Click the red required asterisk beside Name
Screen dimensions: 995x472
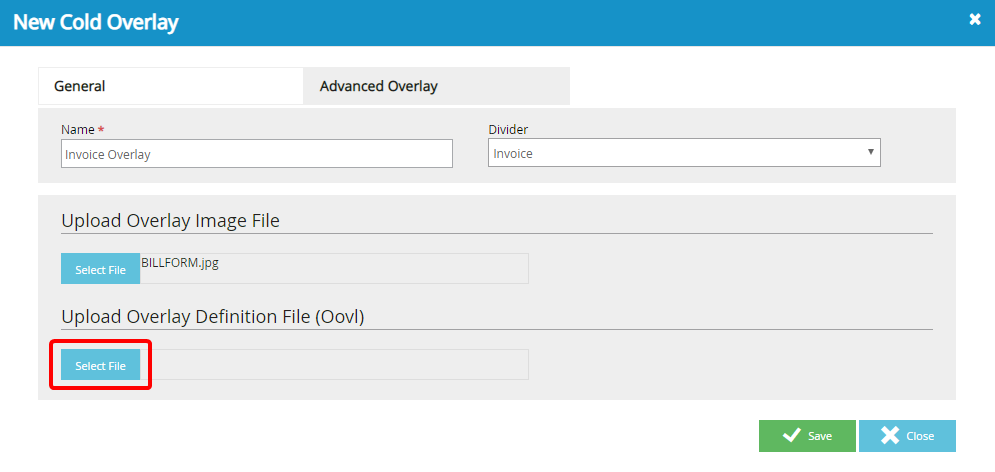pos(101,130)
